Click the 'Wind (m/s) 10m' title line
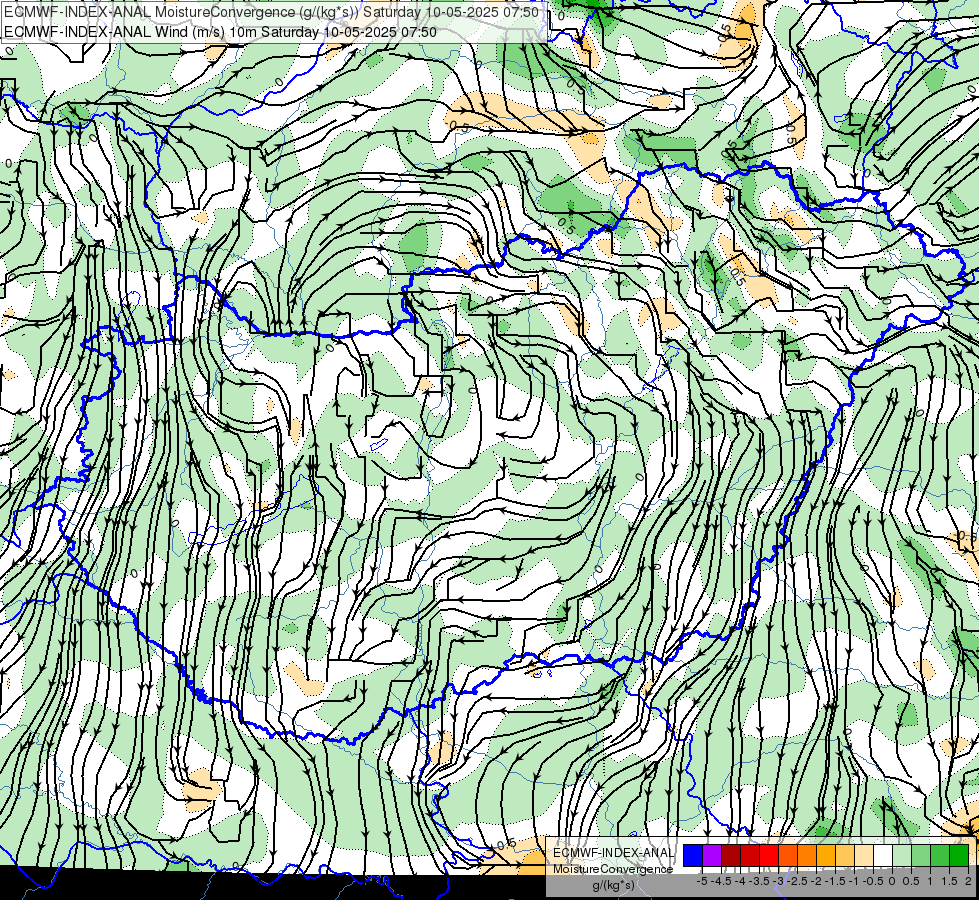979x900 pixels. point(220,32)
